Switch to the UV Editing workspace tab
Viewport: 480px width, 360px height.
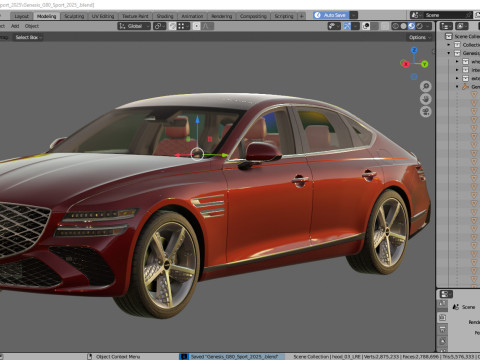(x=103, y=16)
